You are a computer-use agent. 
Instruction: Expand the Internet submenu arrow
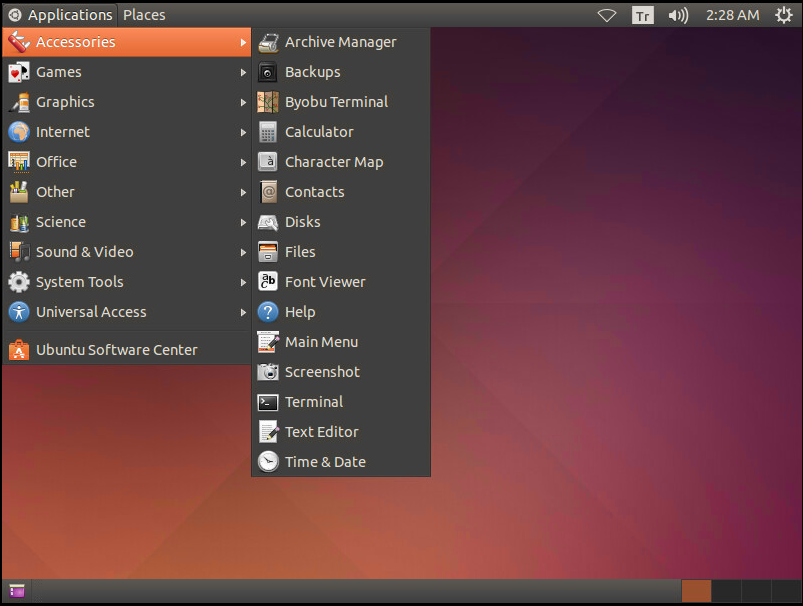tap(243, 133)
